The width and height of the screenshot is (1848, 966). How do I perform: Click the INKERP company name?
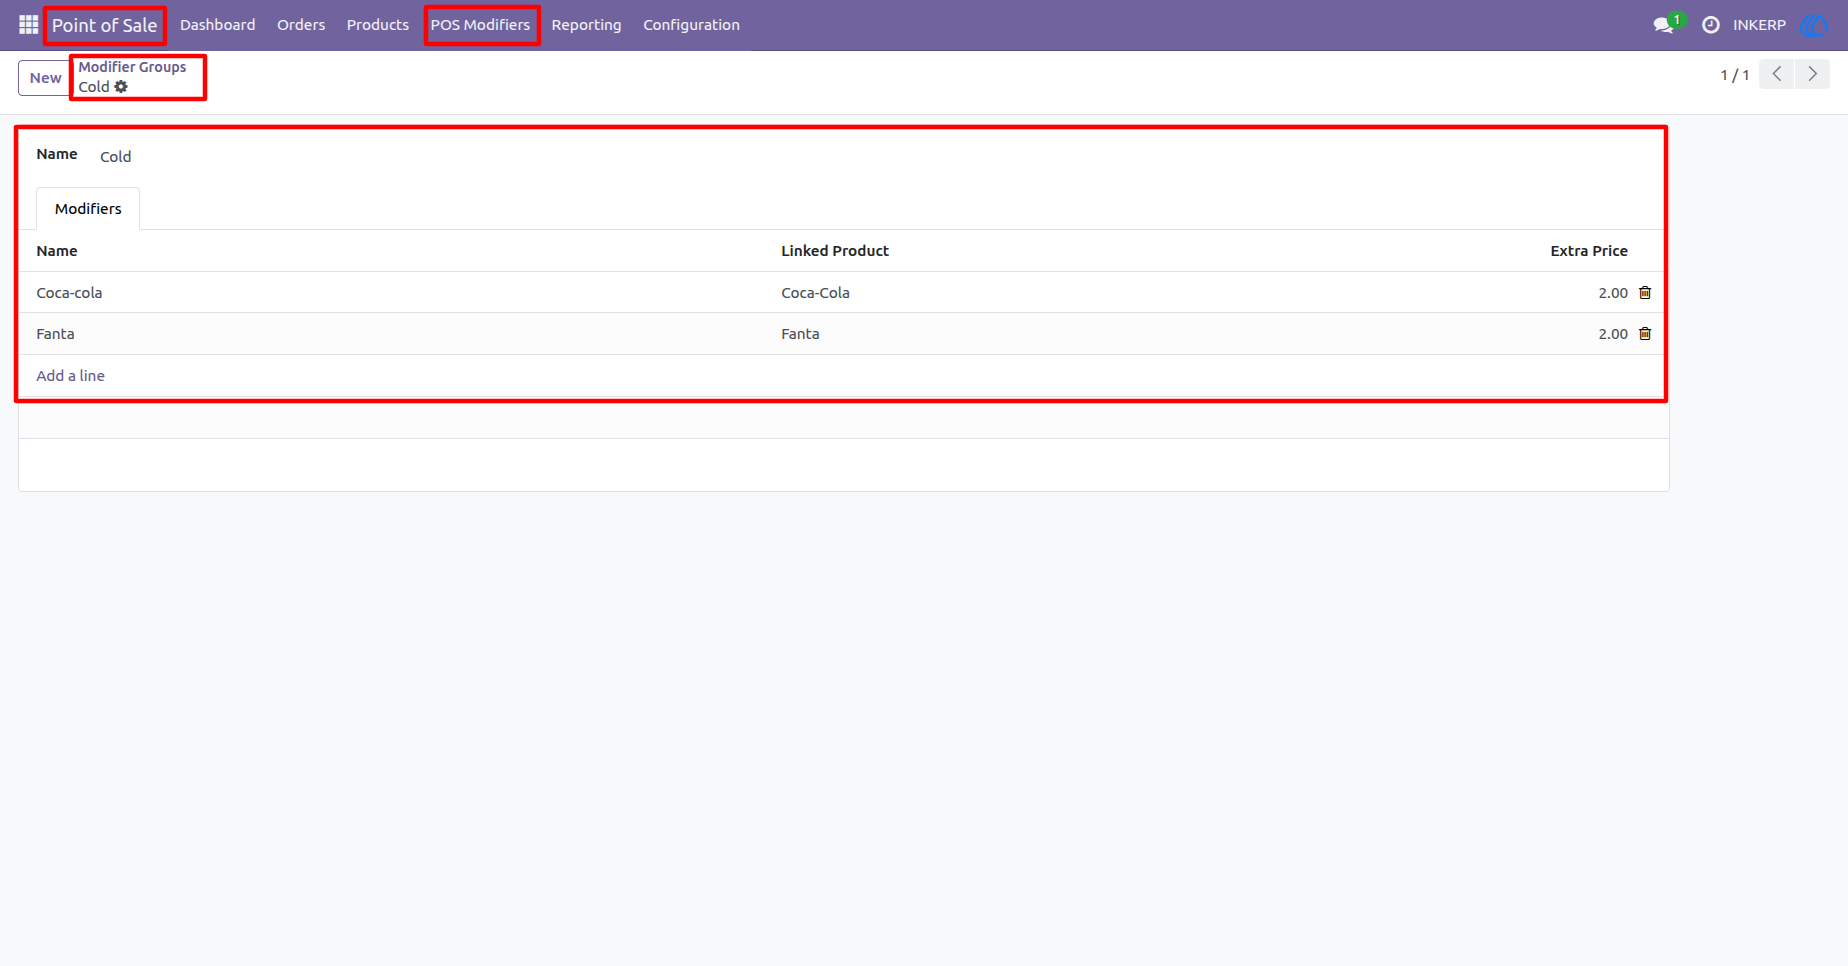coord(1759,25)
